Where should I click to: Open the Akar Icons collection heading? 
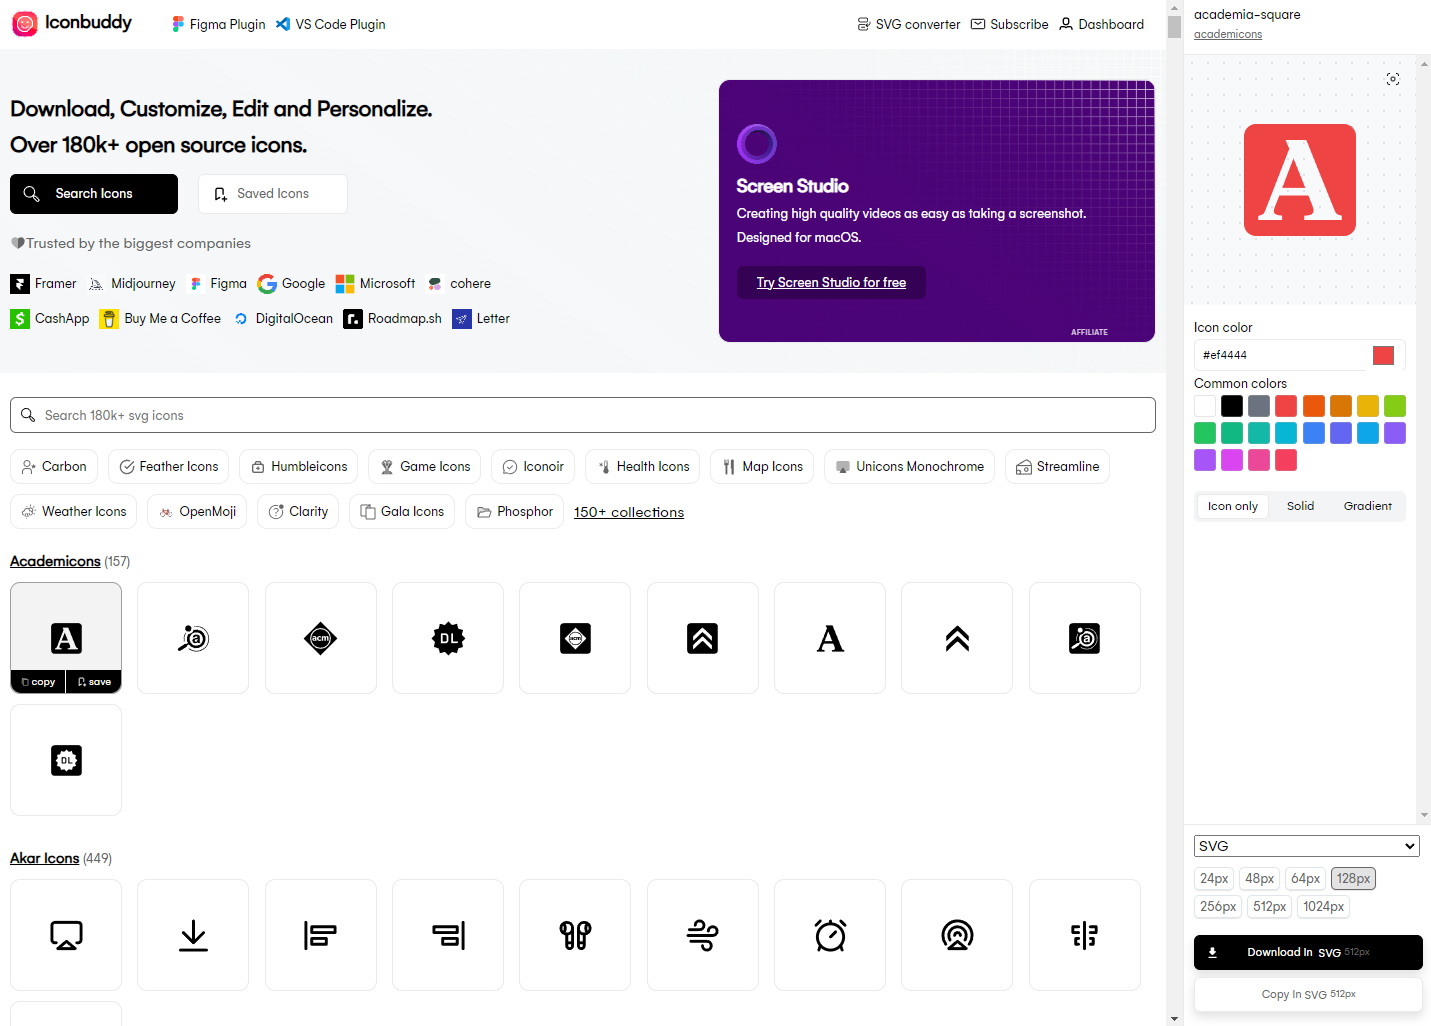(x=45, y=858)
